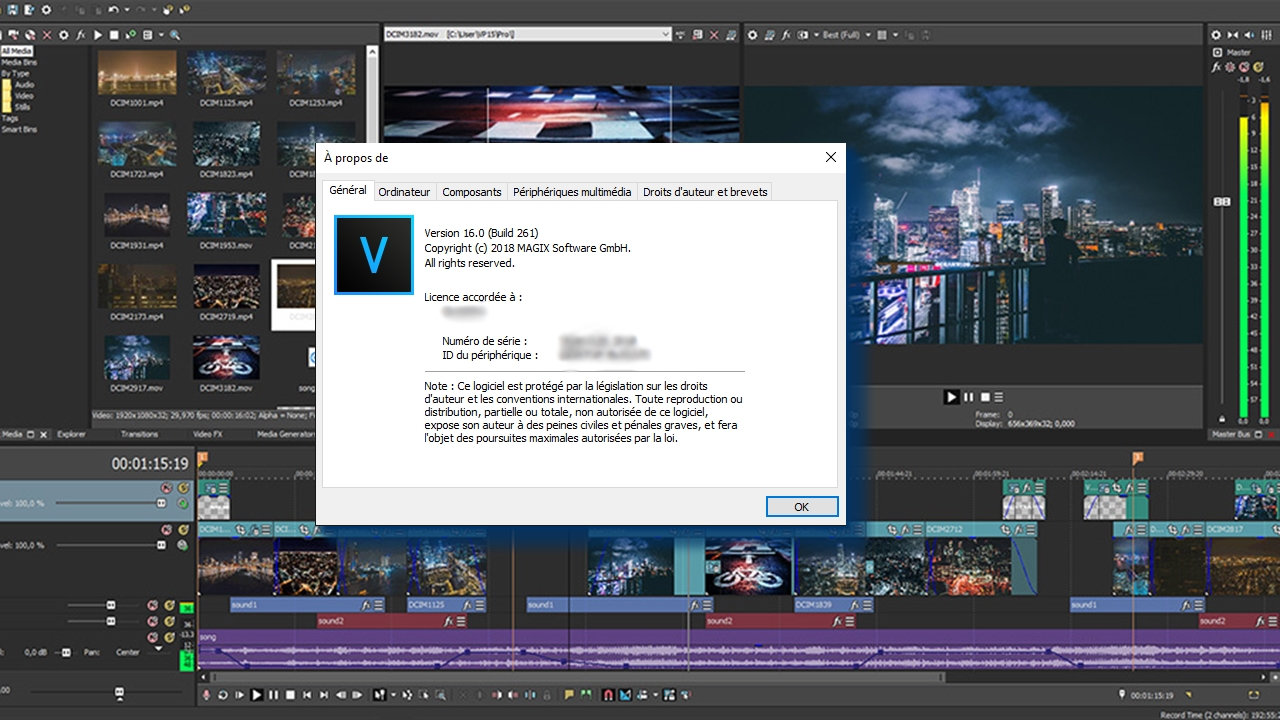Screen dimensions: 1280x720
Task: Click the Master bus volume fader
Action: click(x=1221, y=202)
